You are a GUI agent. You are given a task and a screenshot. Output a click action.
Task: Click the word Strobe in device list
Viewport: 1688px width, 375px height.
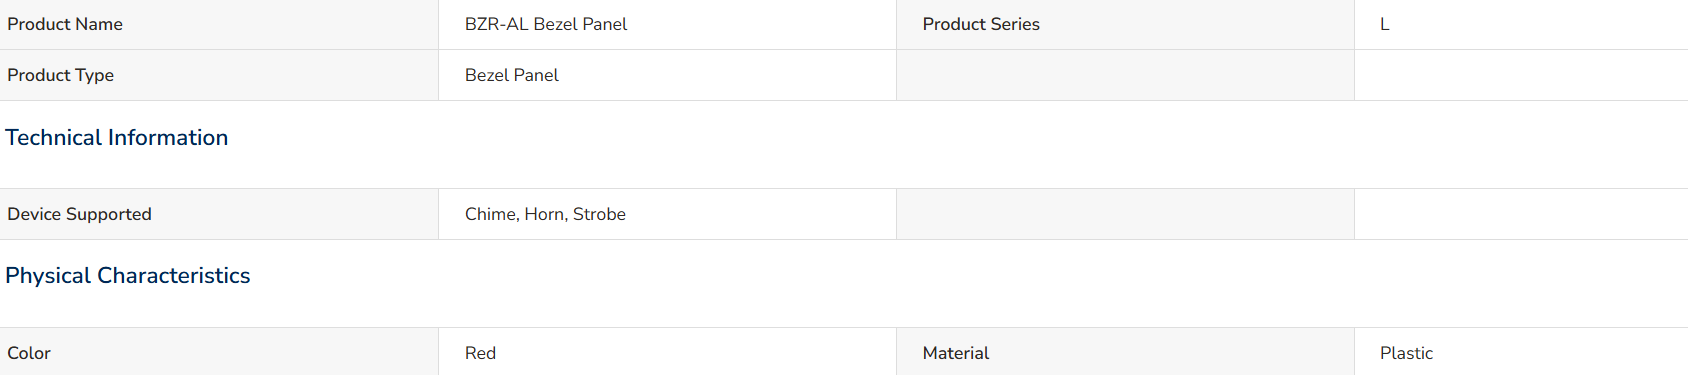(599, 214)
